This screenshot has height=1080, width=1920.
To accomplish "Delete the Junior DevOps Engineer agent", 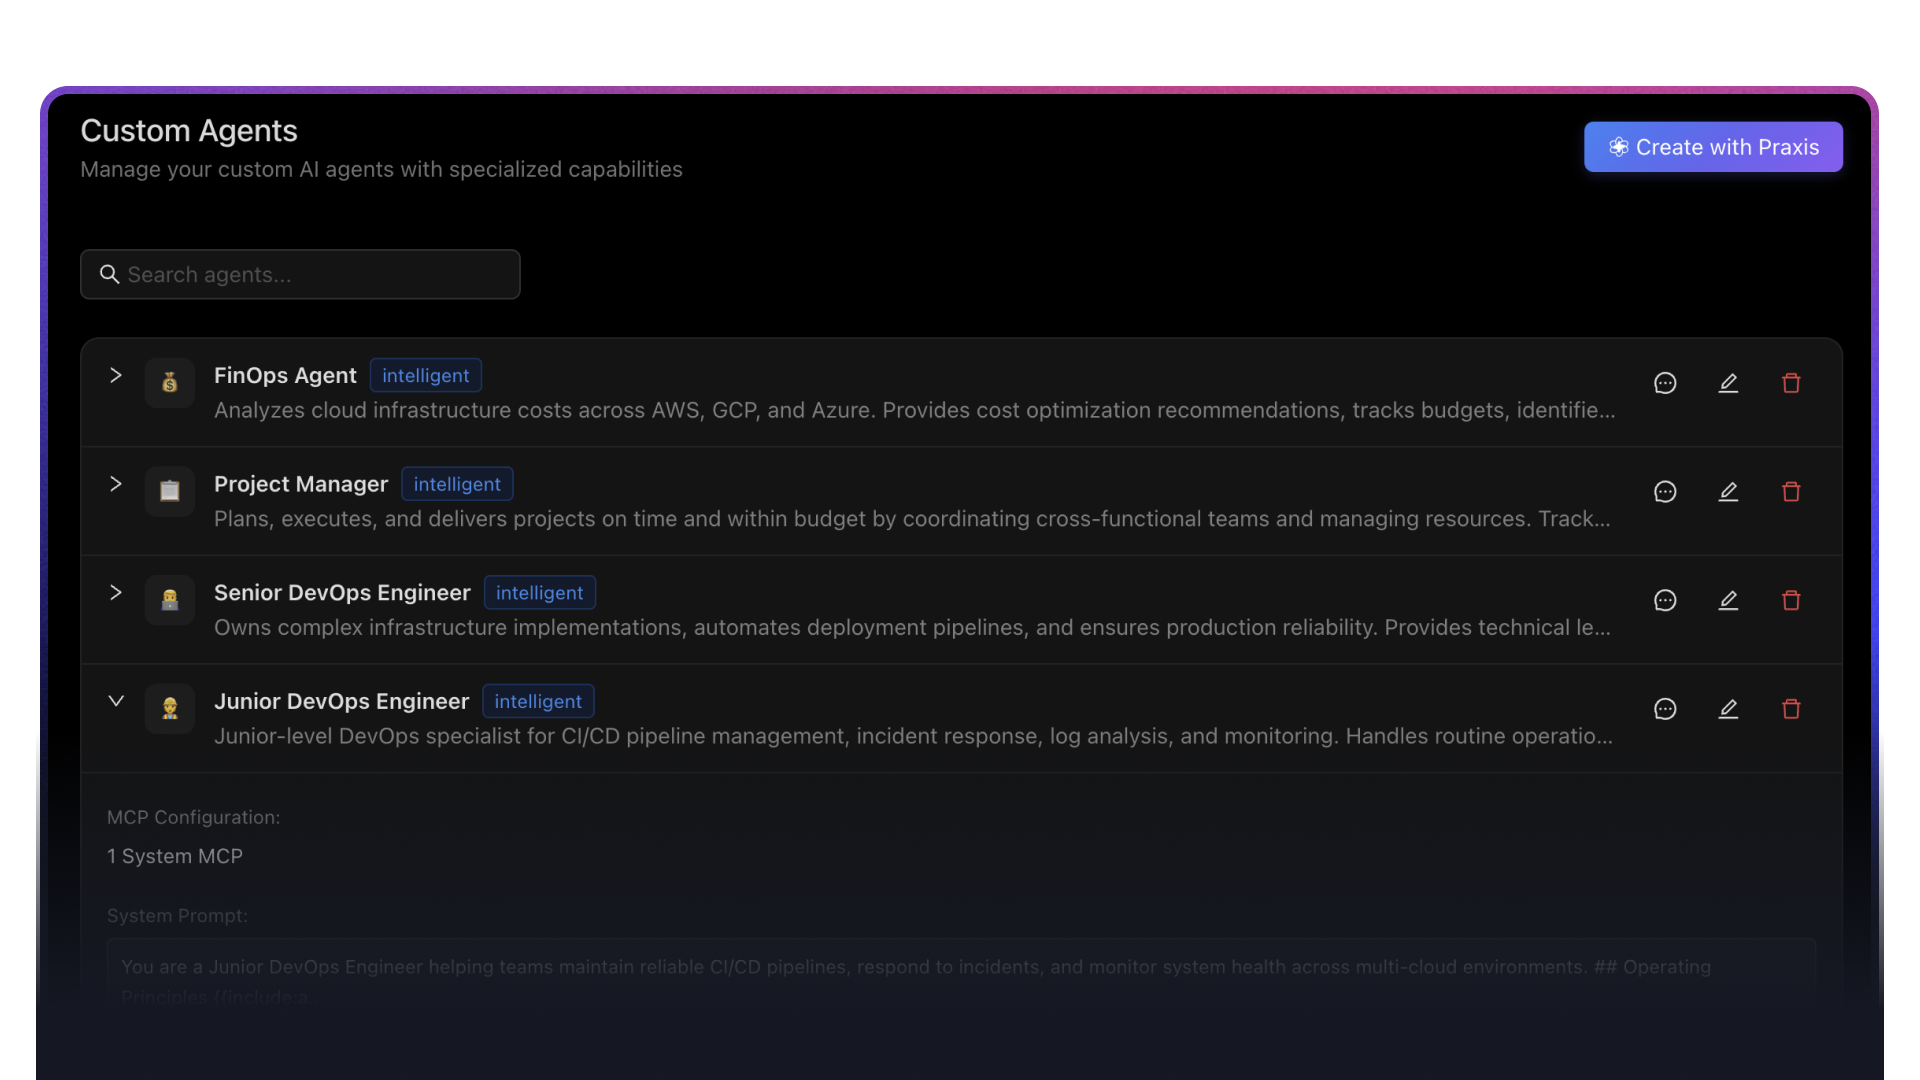I will 1791,708.
